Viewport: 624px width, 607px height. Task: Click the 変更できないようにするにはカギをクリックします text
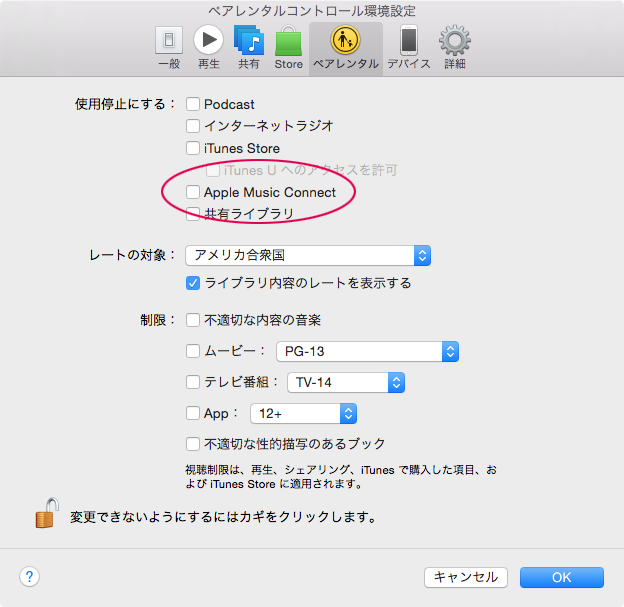pos(223,517)
